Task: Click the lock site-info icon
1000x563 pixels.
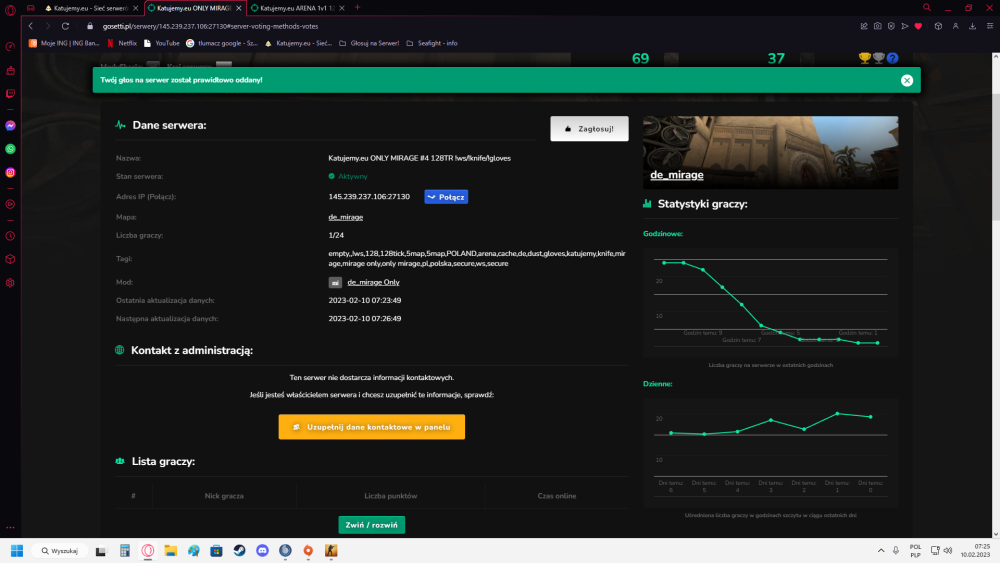Action: pos(90,26)
